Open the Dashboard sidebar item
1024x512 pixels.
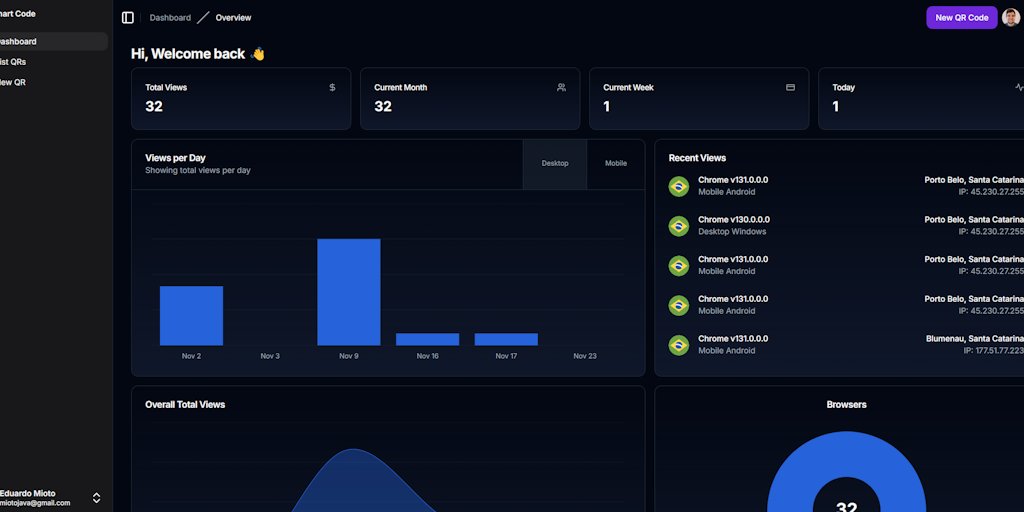coord(54,41)
